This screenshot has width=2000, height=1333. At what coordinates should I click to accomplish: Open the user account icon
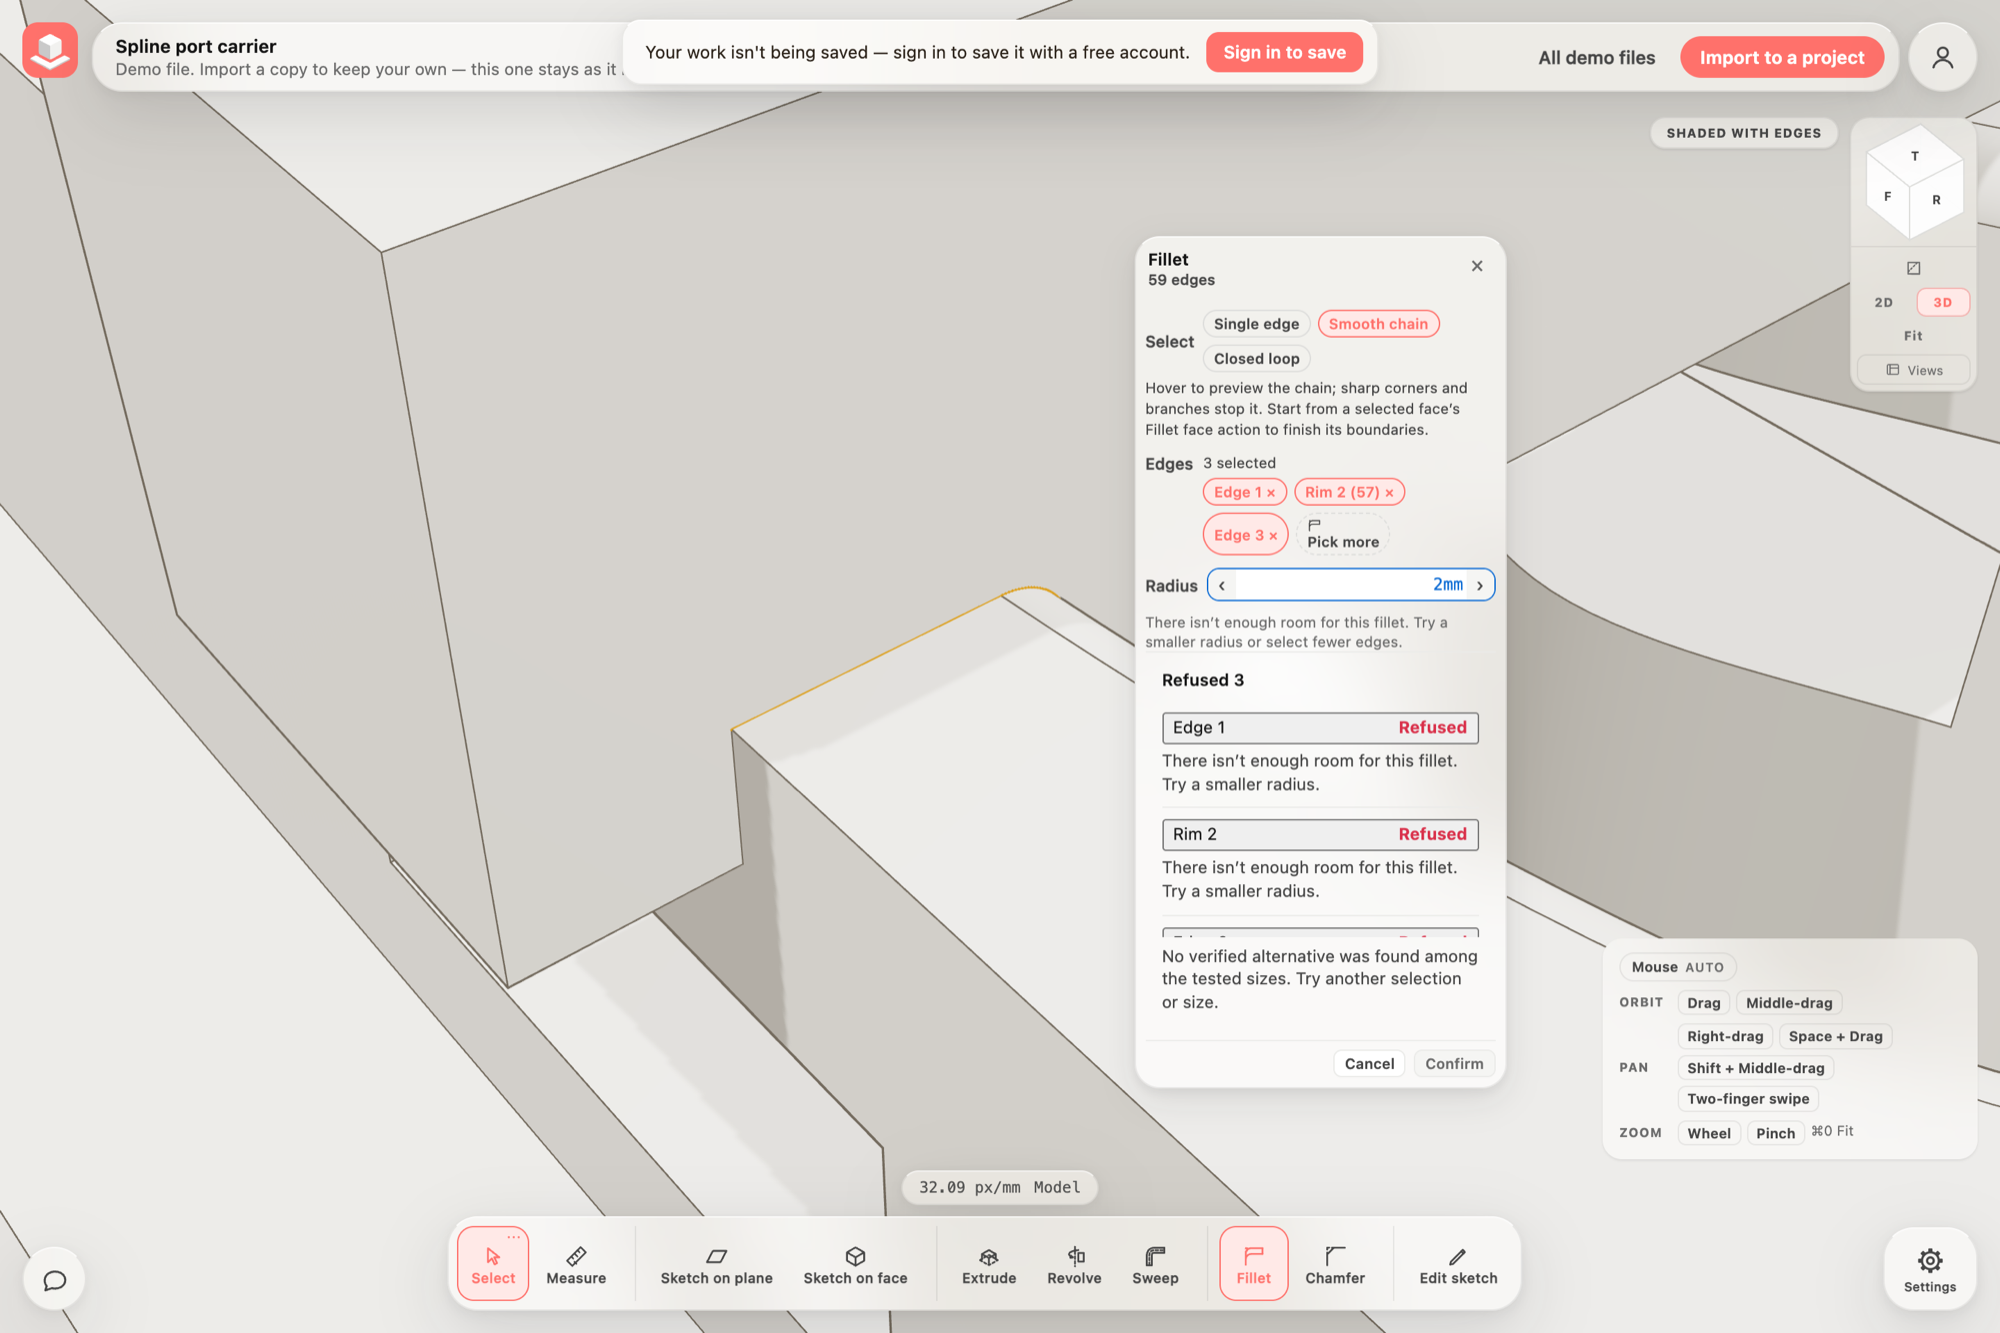[1942, 58]
